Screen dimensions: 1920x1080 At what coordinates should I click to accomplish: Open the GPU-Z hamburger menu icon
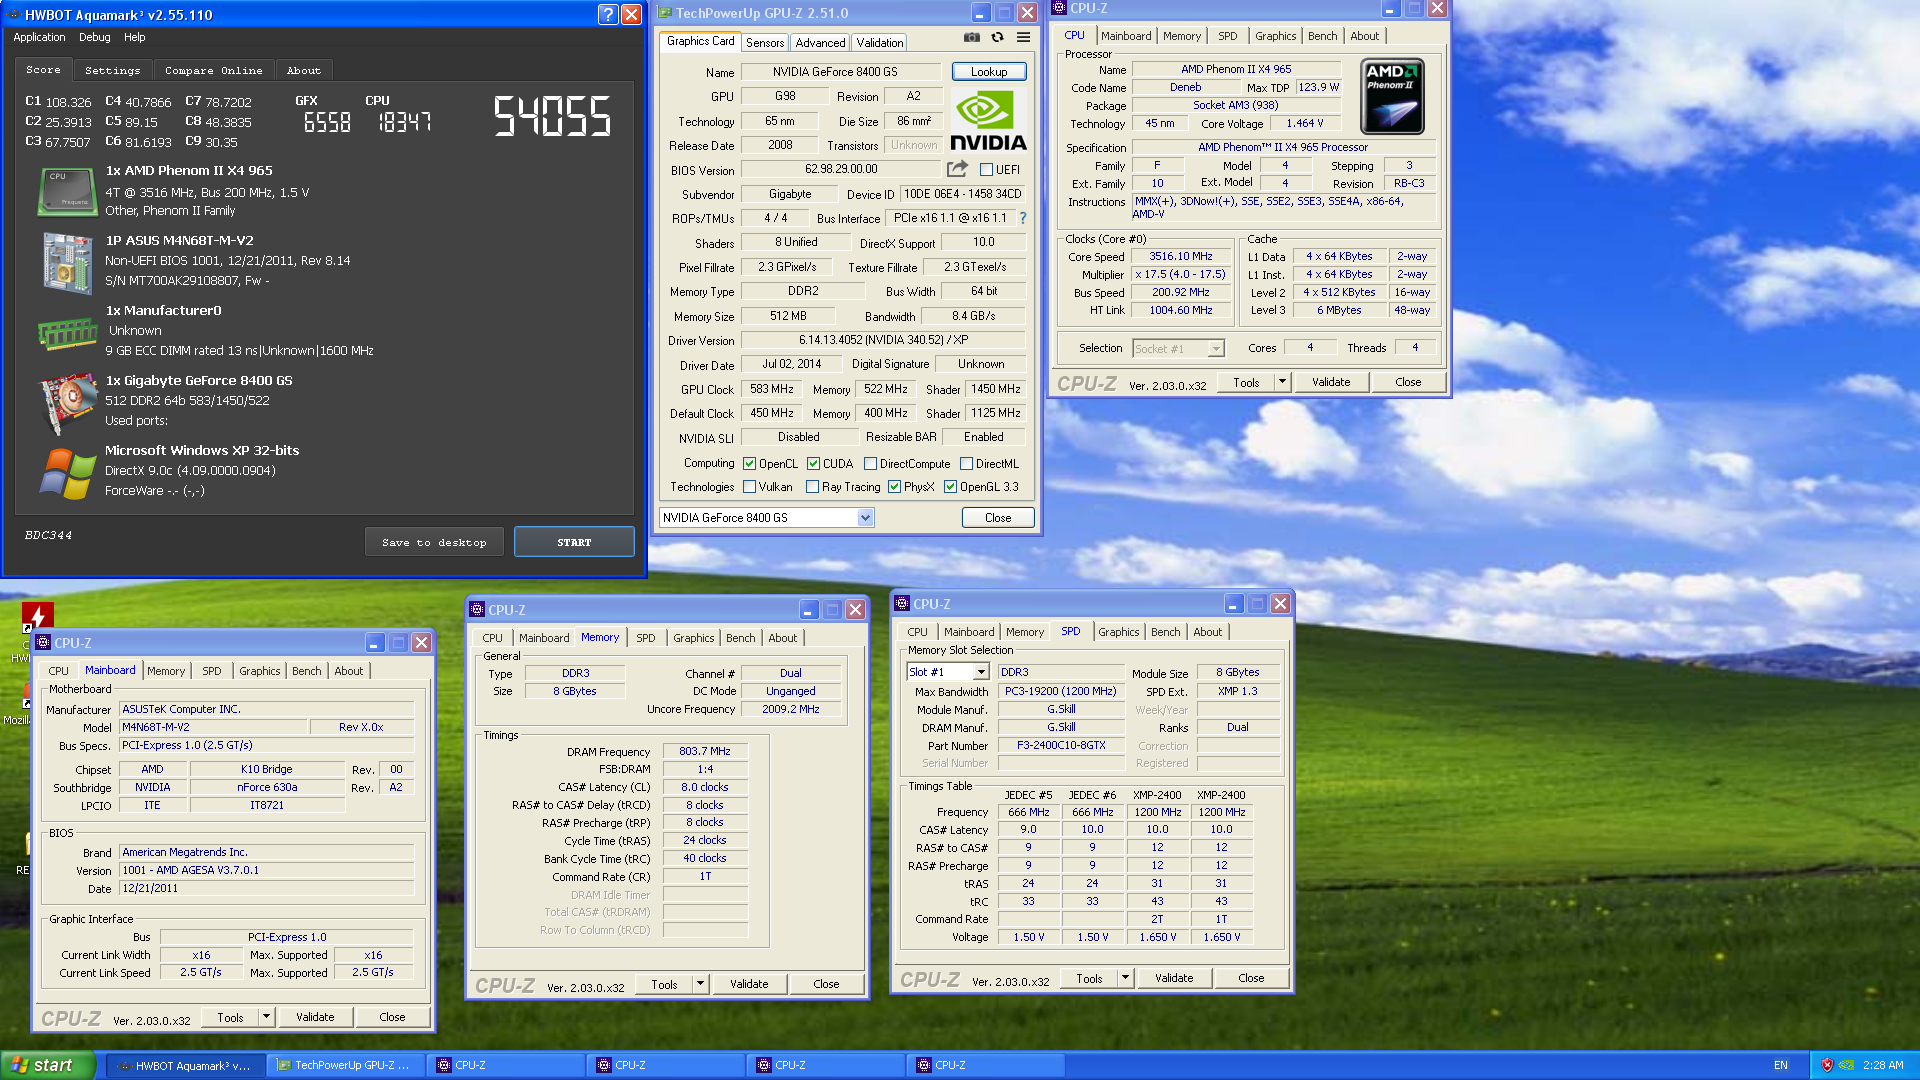pyautogui.click(x=1023, y=37)
